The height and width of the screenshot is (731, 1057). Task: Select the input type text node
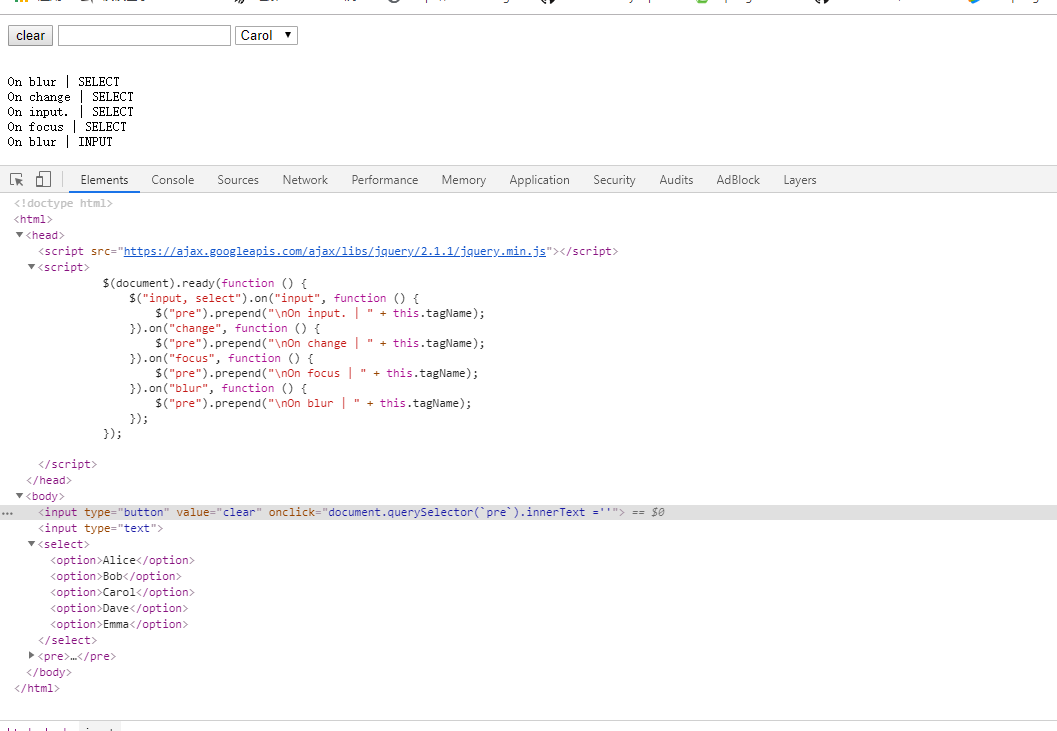100,528
